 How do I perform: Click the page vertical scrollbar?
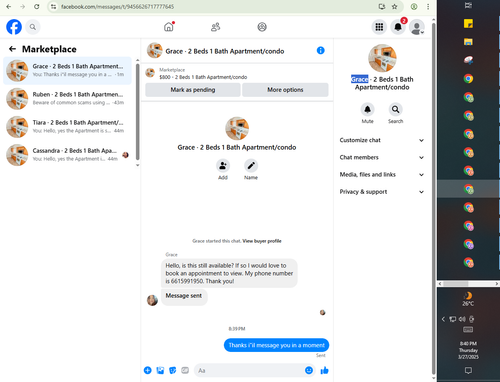pyautogui.click(x=433, y=200)
